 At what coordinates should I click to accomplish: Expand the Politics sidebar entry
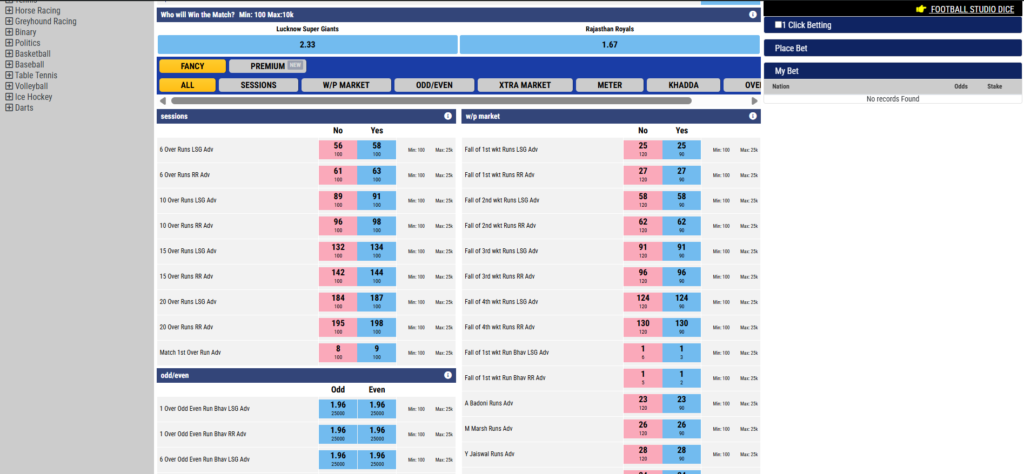pyautogui.click(x=9, y=43)
